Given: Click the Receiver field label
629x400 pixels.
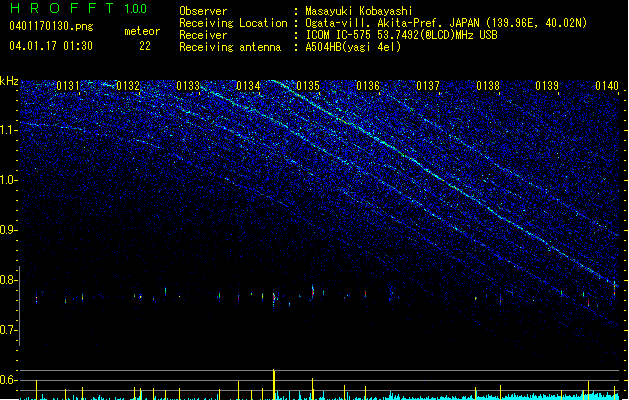Looking at the screenshot, I should point(203,35).
